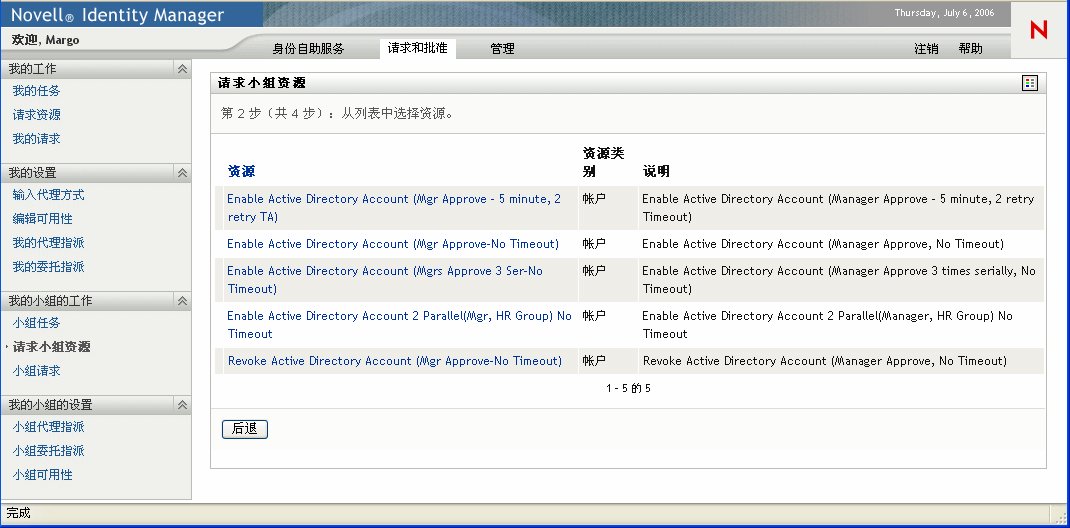The height and width of the screenshot is (528, 1070).
Task: Select Enable AD Account Mgr Approve-No Timeout resource
Action: 393,244
